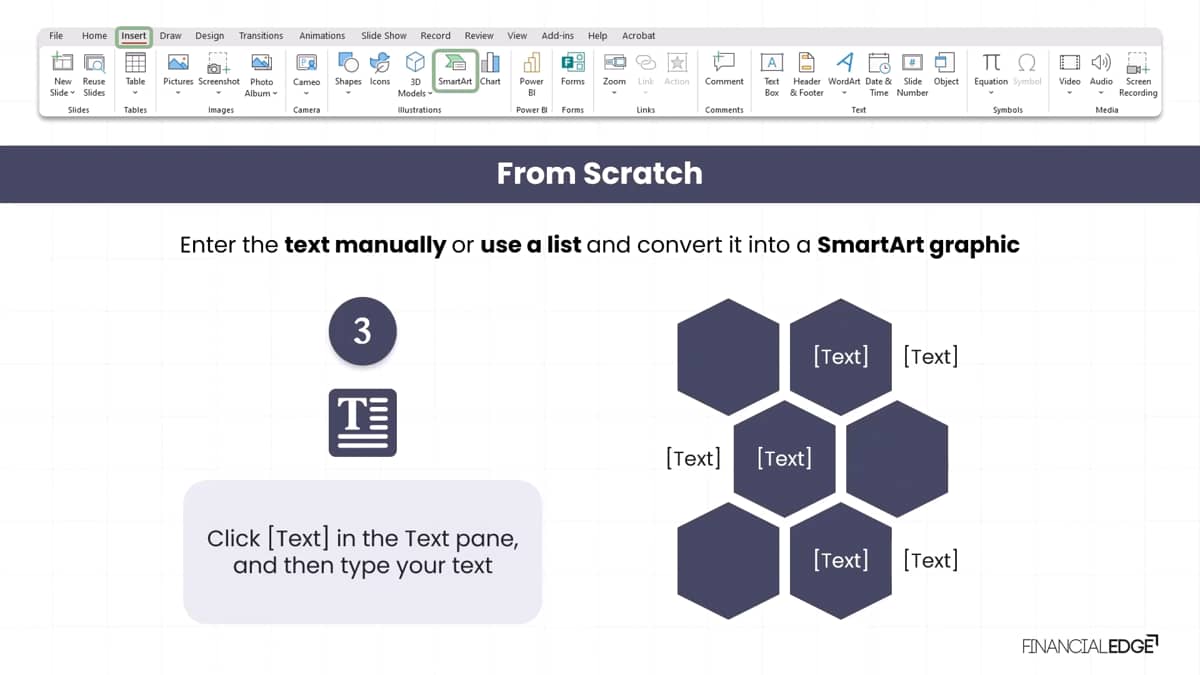Click the Slide Number icon
Viewport: 1200px width, 675px height.
point(912,63)
